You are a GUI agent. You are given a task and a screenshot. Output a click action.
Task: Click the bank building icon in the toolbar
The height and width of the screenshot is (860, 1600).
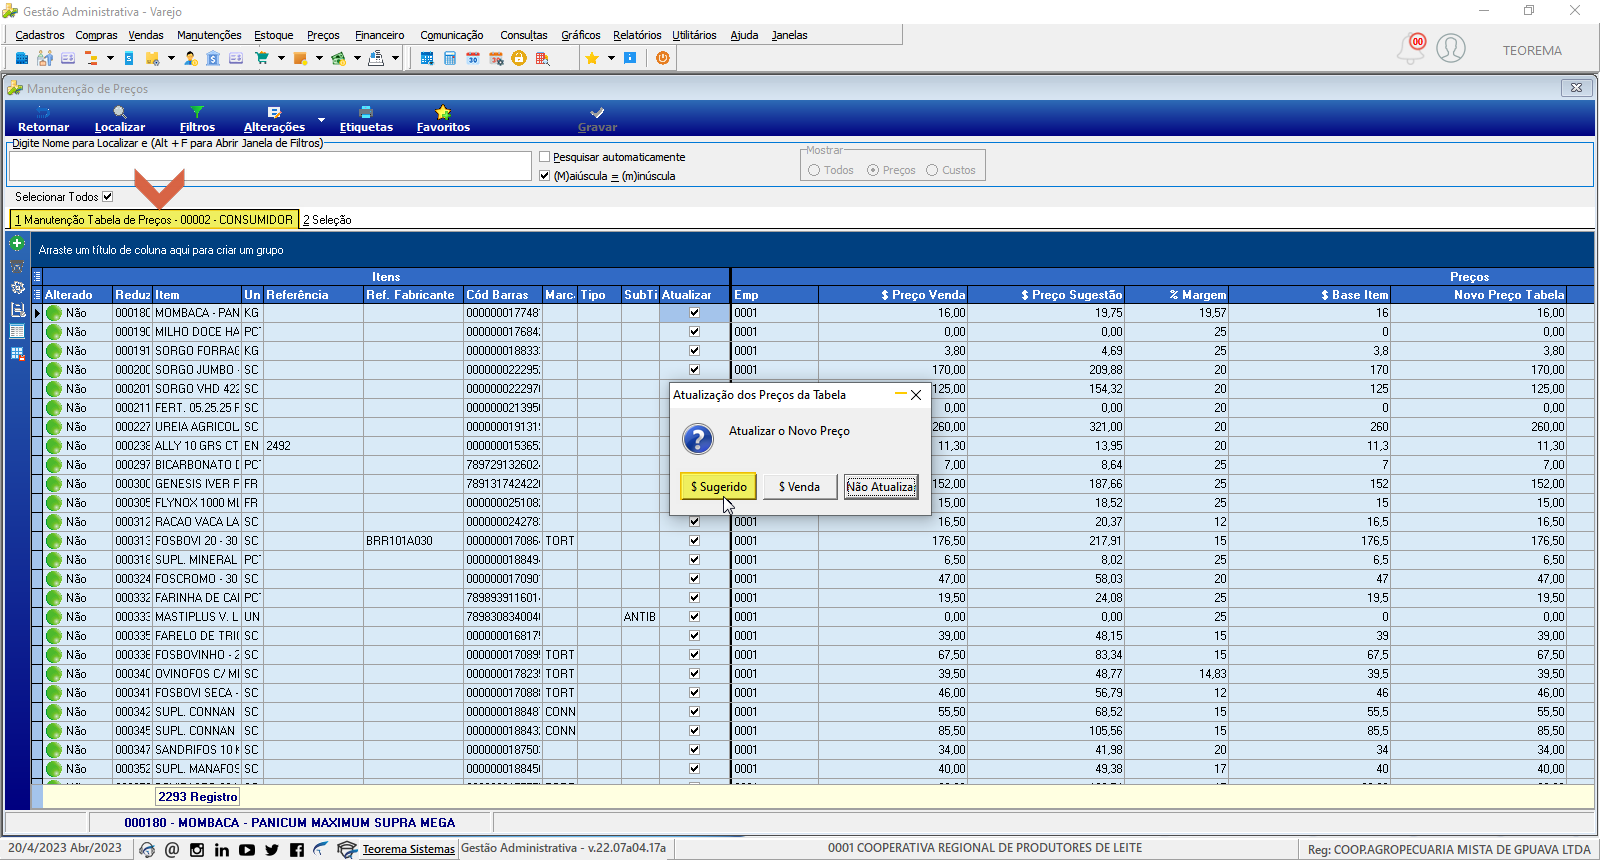point(213,58)
